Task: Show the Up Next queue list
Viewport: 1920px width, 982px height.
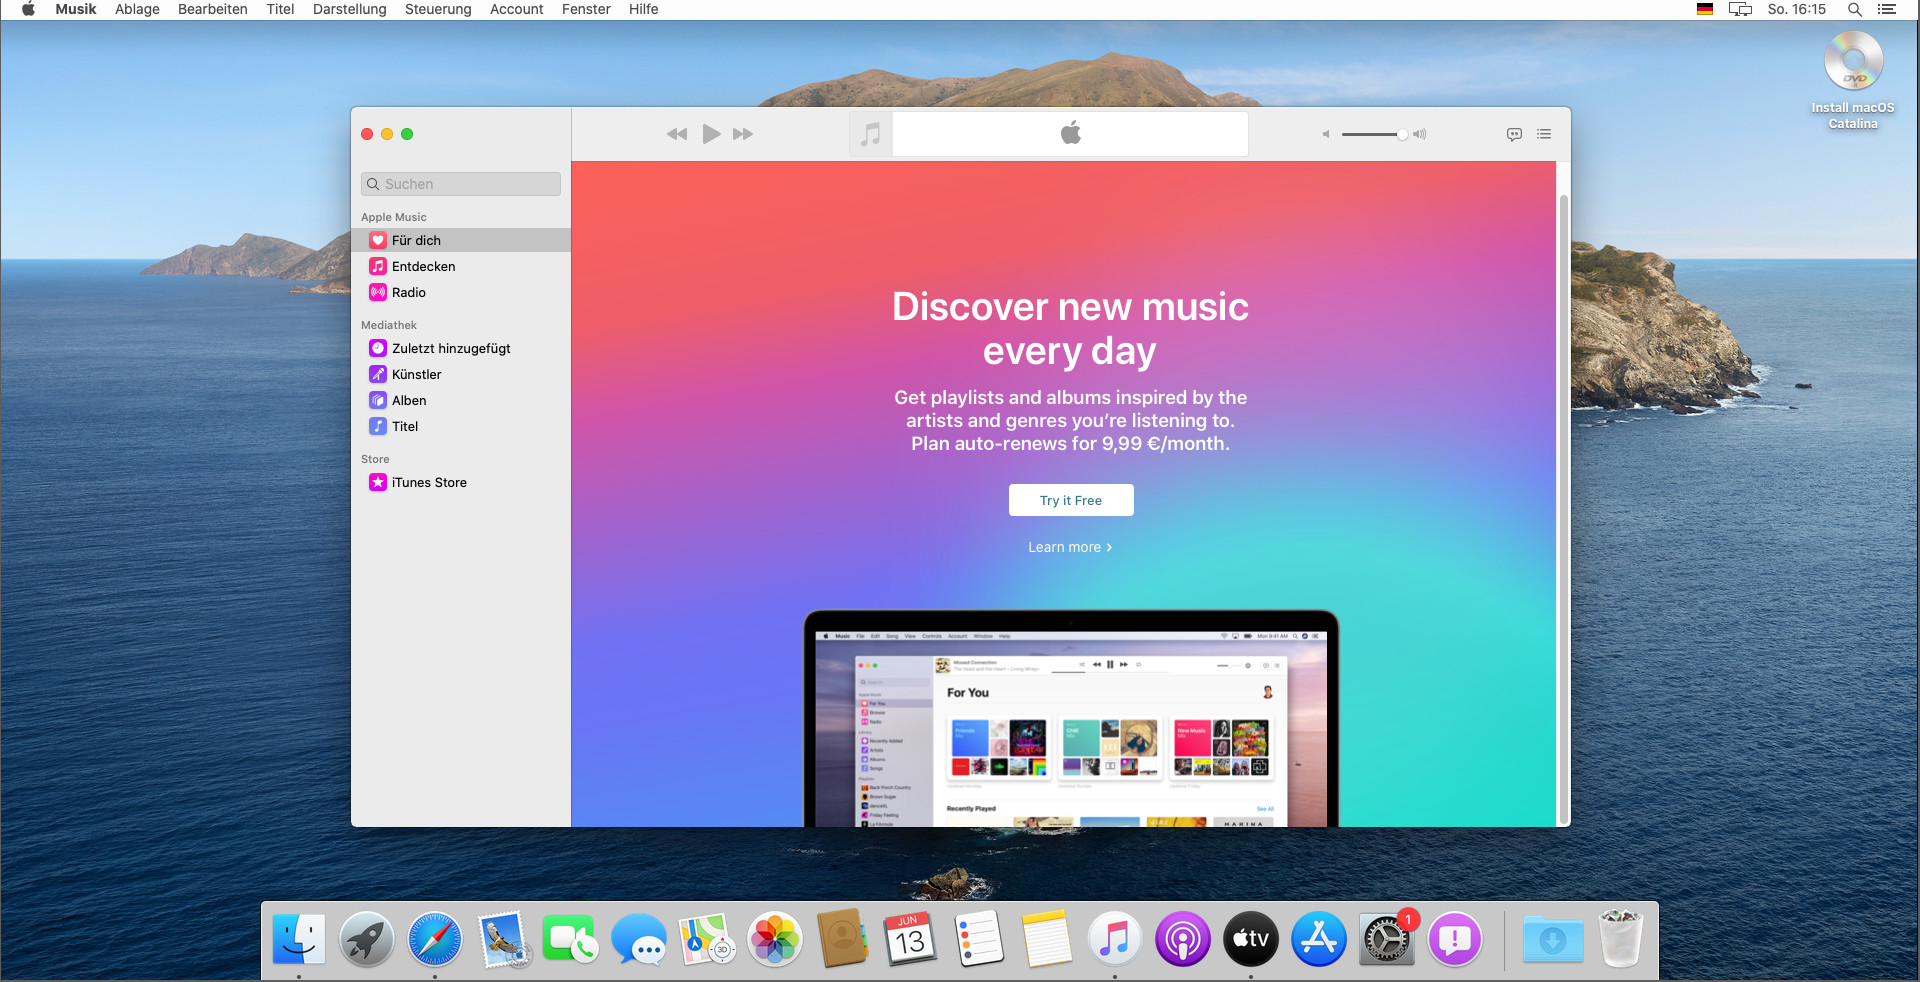Action: coord(1544,134)
